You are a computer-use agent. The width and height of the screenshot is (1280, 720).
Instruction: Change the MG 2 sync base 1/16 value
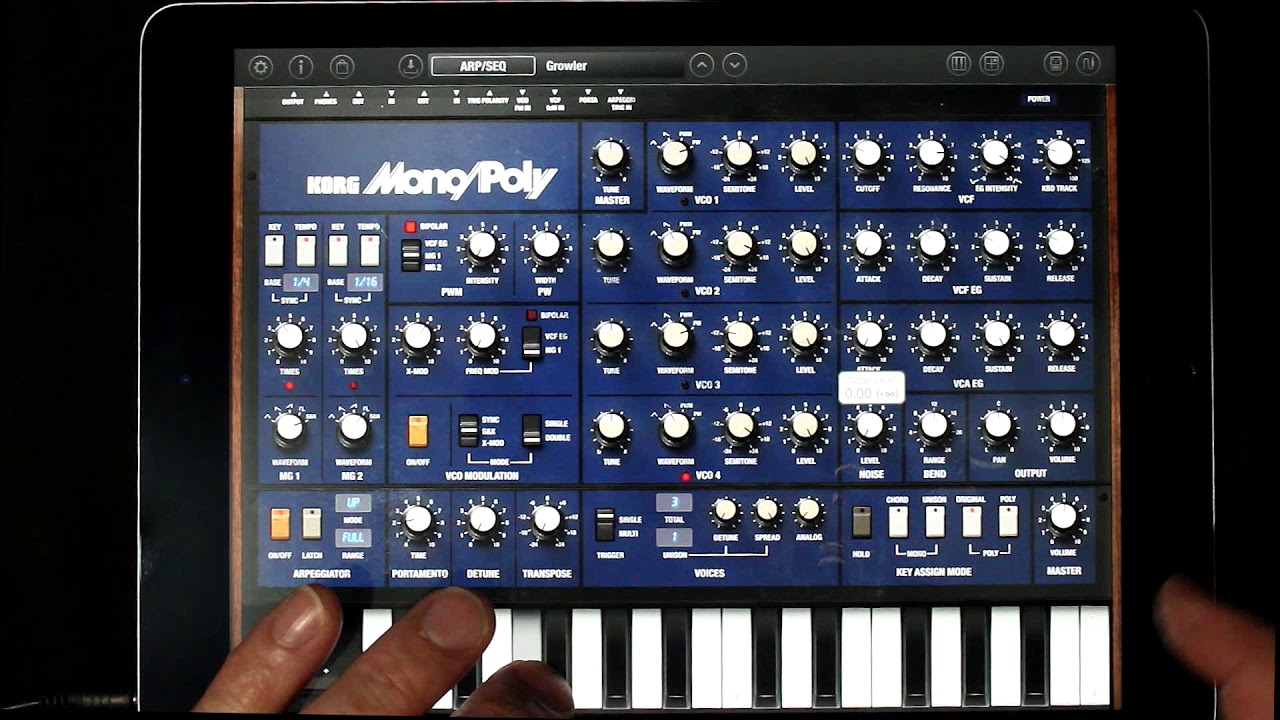pyautogui.click(x=365, y=282)
